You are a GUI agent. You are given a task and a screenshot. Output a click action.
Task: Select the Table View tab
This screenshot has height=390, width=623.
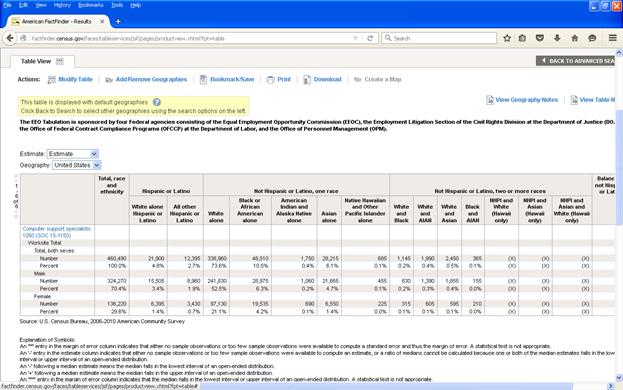pos(42,61)
